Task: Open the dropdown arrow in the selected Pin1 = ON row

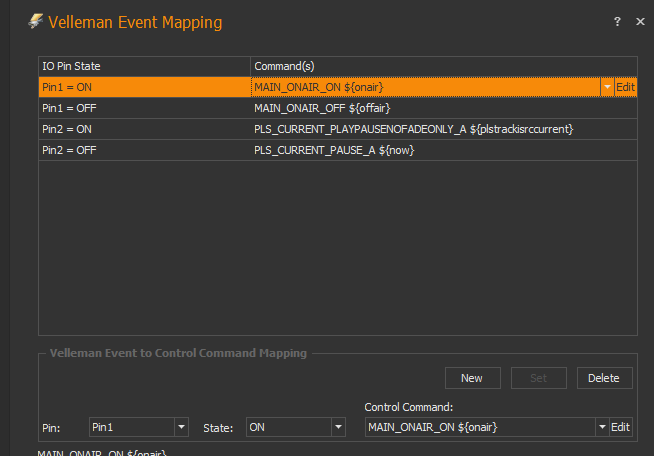Action: tap(607, 87)
